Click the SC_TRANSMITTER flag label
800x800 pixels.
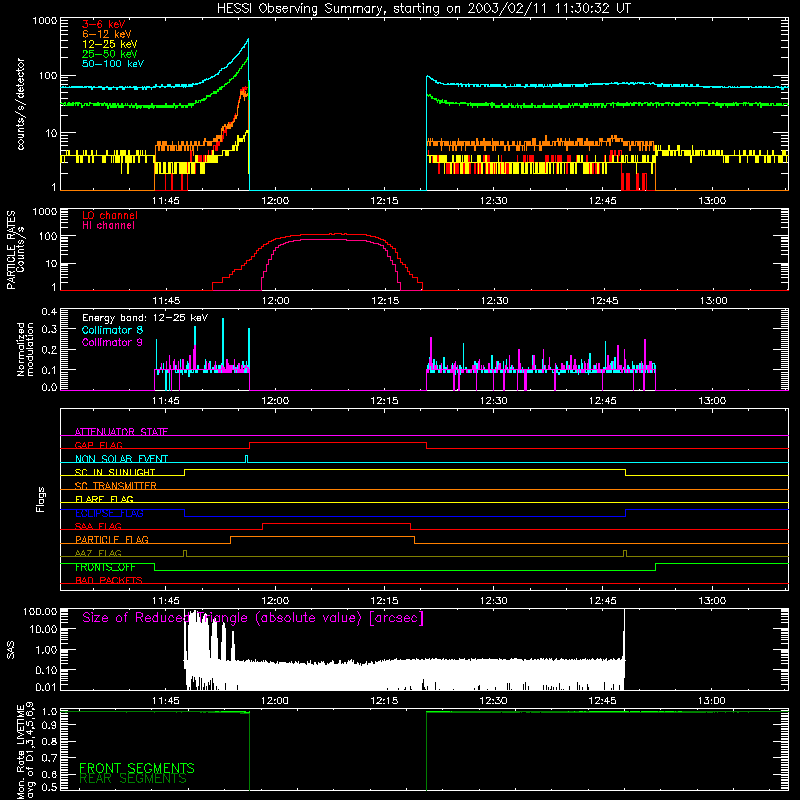(x=116, y=485)
